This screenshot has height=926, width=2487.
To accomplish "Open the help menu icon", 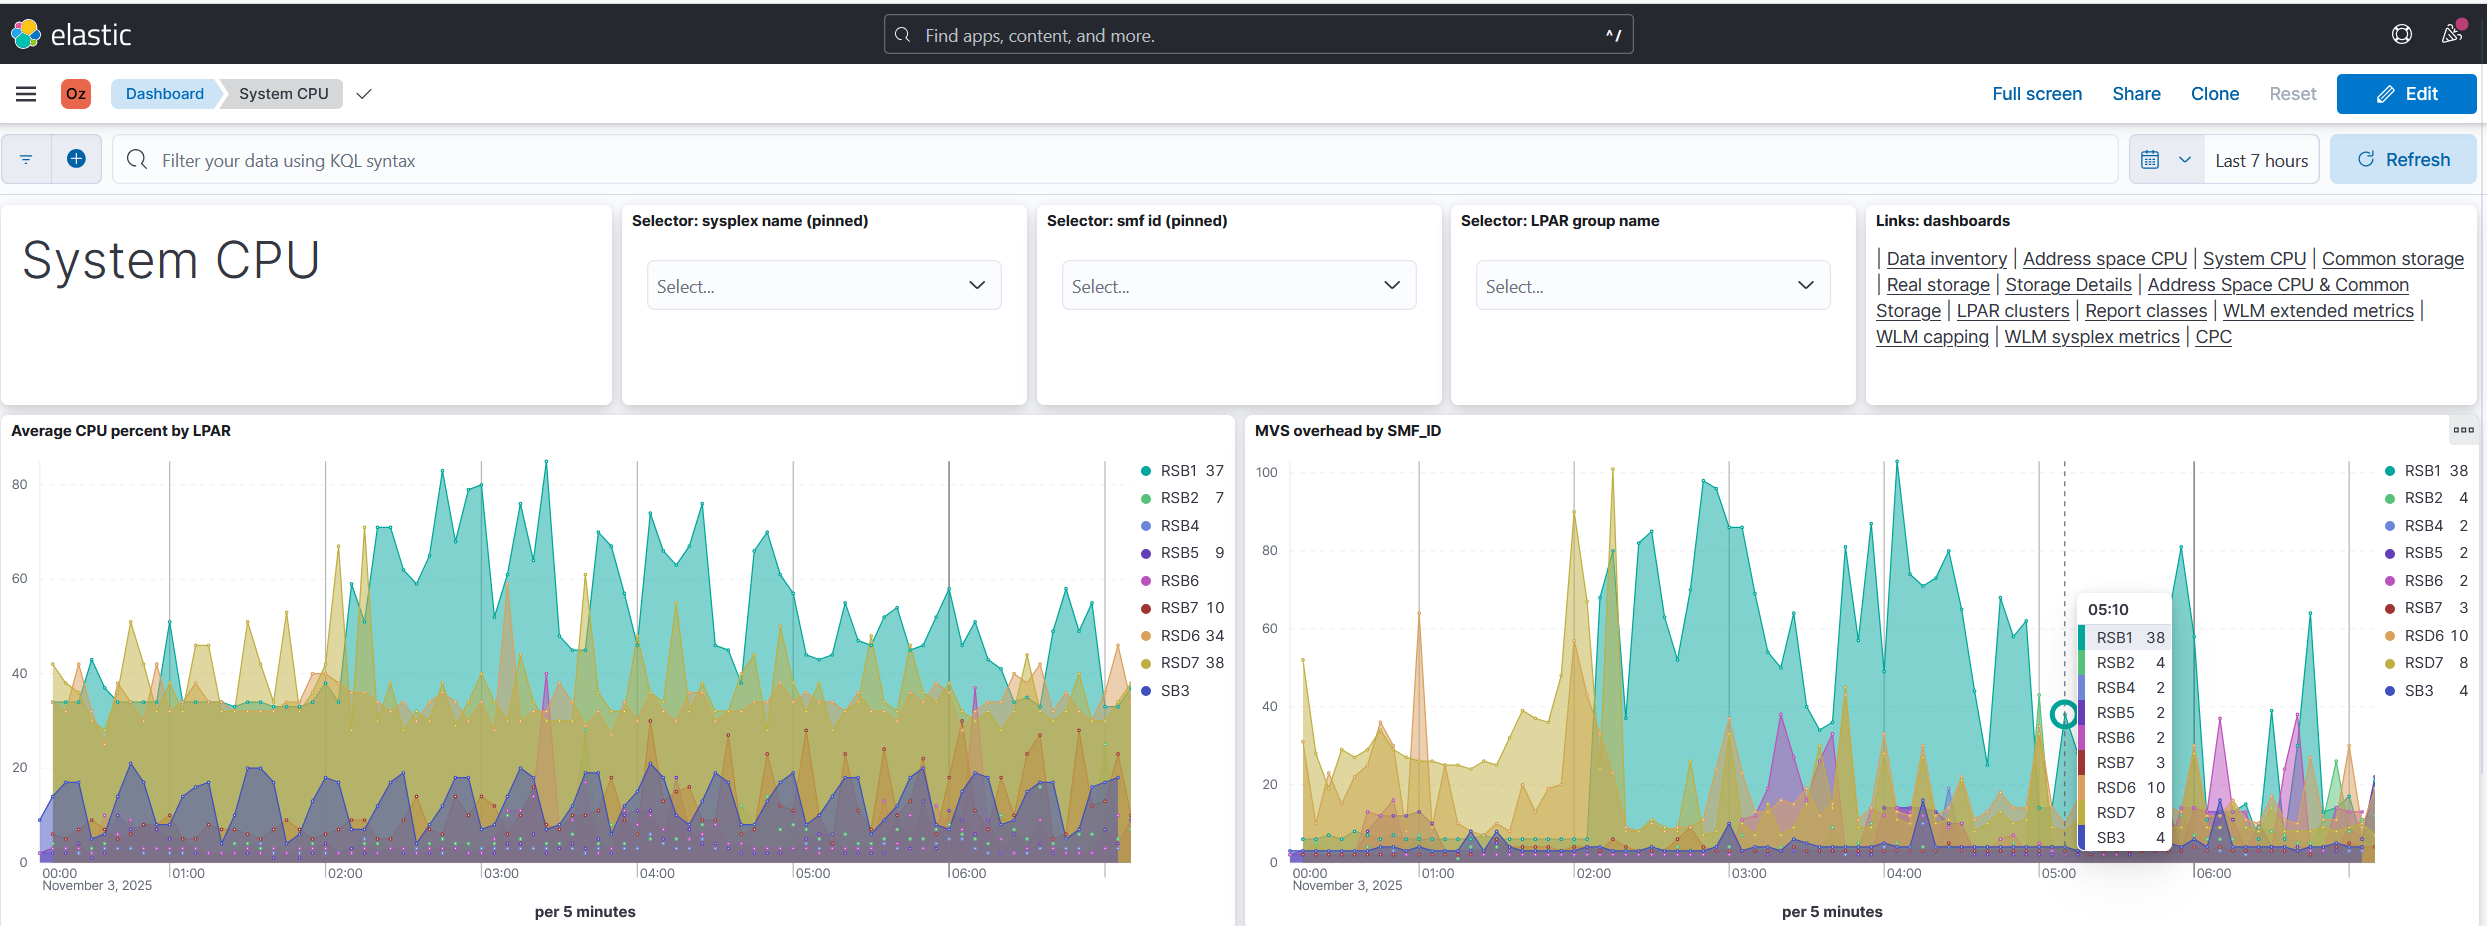I will [2401, 35].
